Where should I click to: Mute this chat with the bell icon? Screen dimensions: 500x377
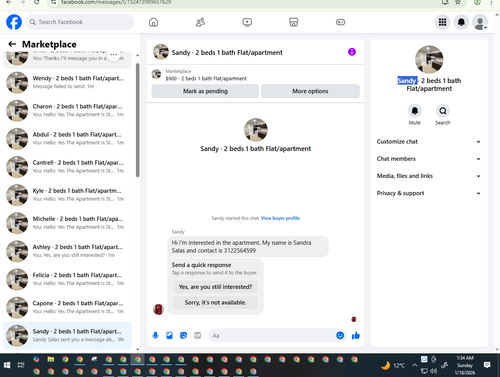415,111
